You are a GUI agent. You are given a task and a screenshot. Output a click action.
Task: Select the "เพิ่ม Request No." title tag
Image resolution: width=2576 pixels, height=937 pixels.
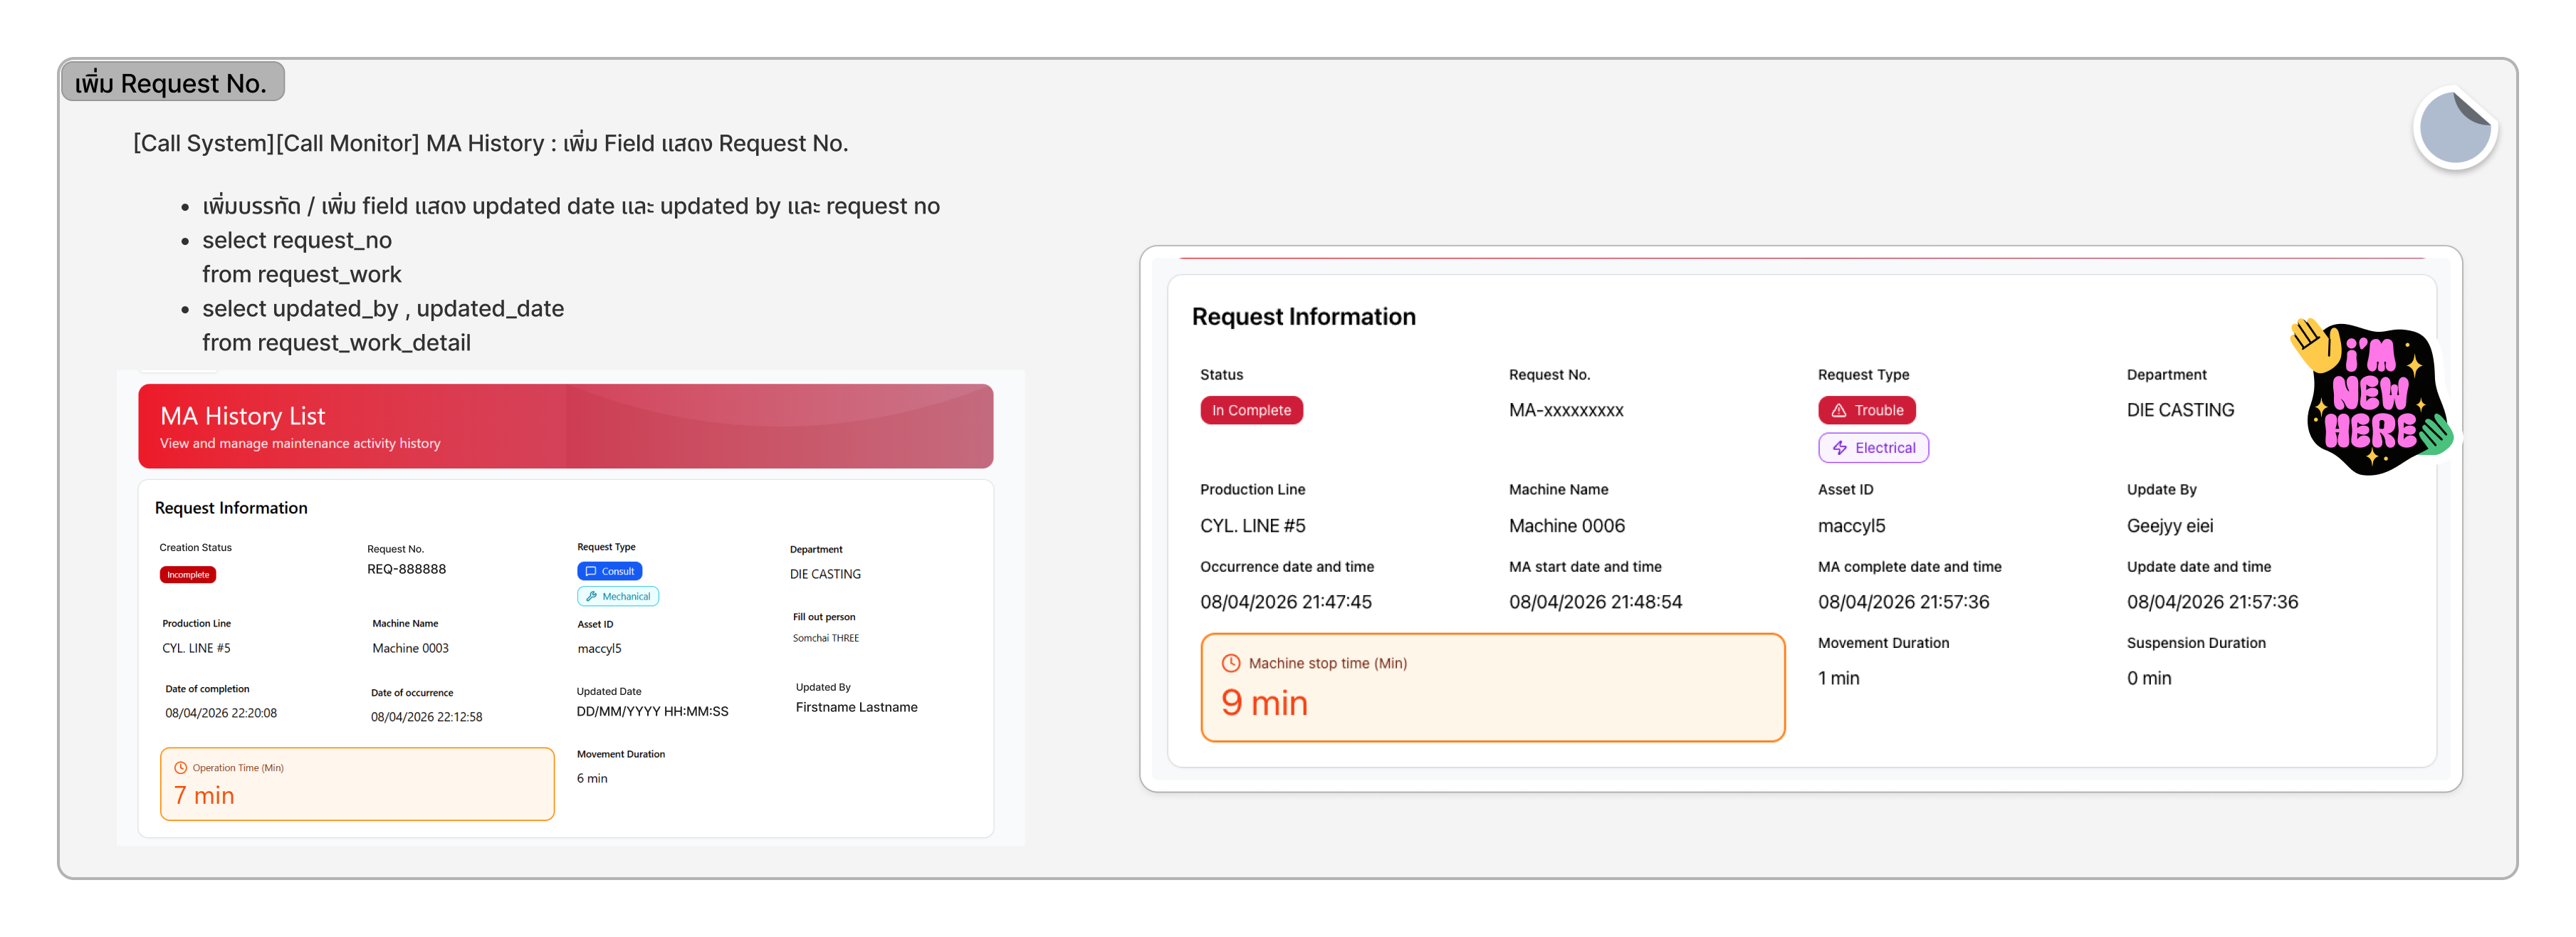[172, 82]
